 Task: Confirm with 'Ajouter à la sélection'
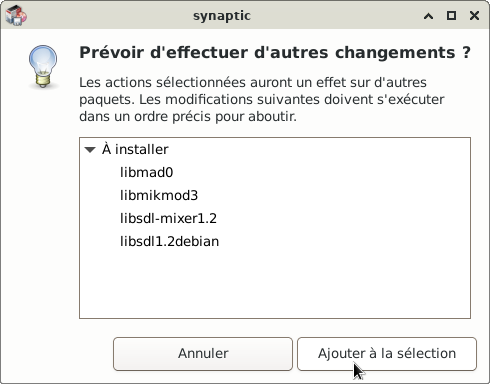[387, 354]
